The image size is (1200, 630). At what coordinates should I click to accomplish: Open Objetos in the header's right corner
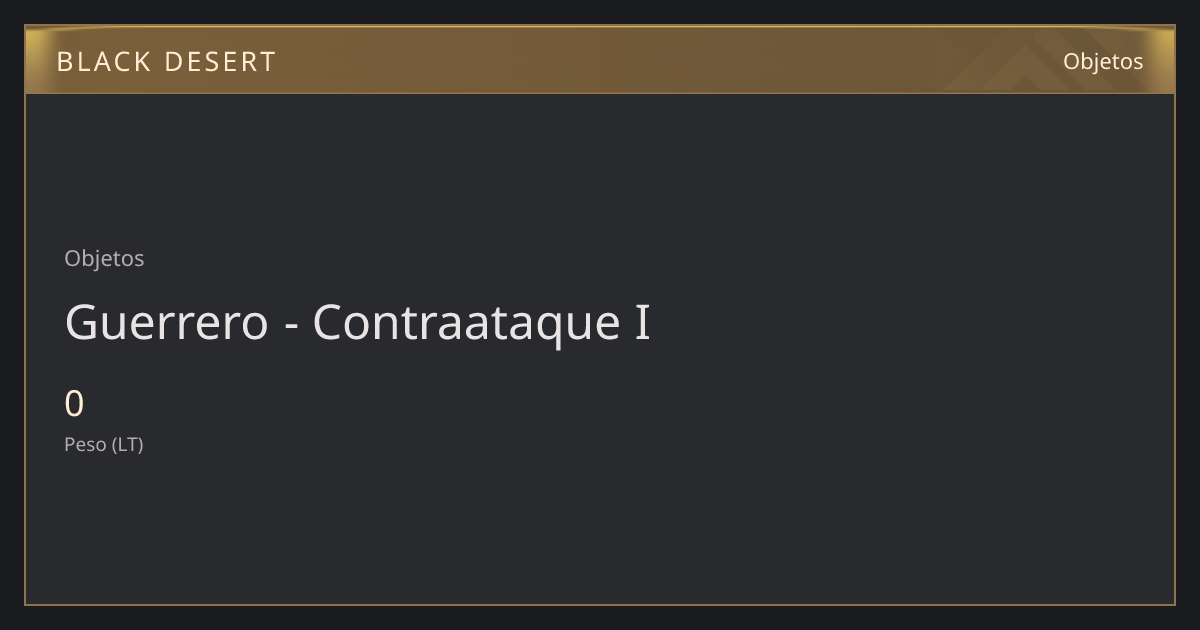point(1103,61)
